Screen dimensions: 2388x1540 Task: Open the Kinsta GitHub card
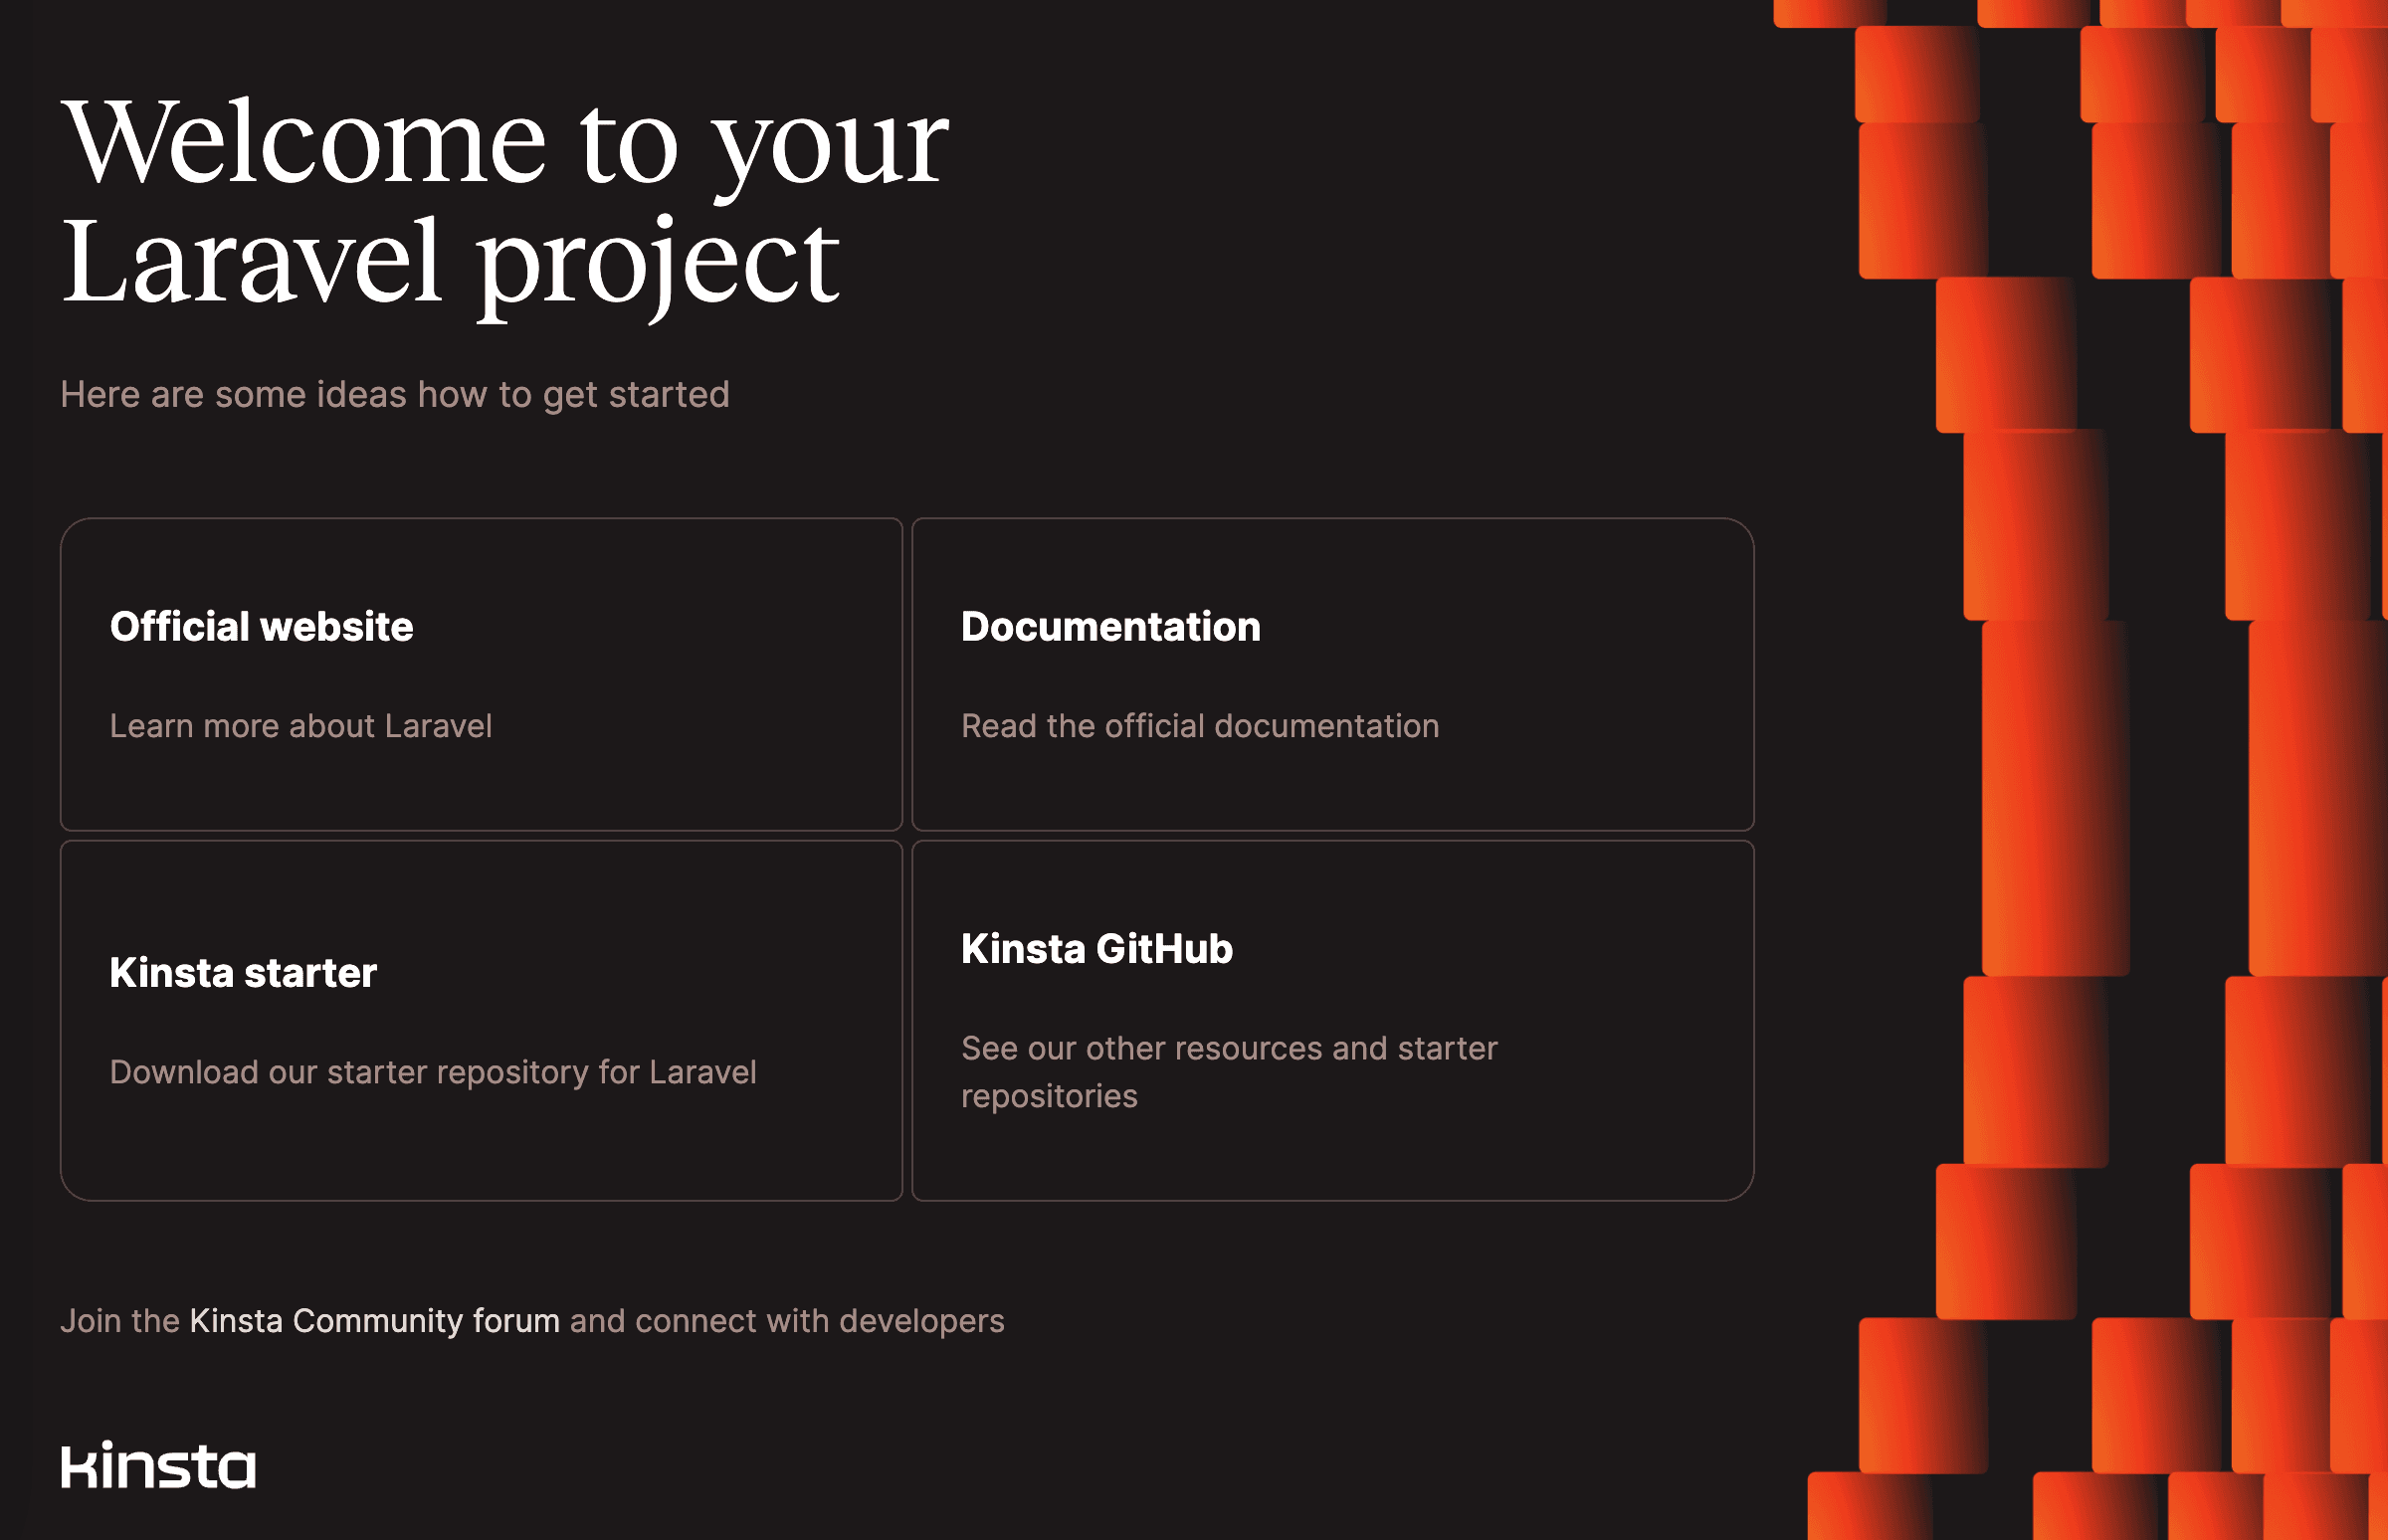click(1333, 1020)
